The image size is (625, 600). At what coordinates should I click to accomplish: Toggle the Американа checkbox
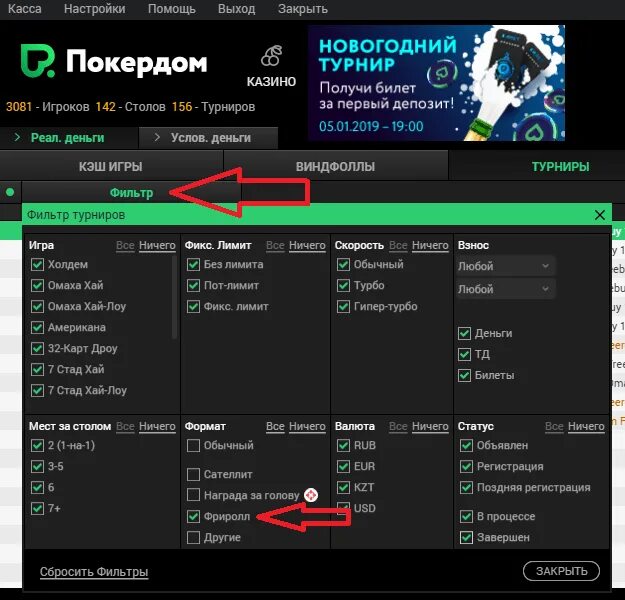pos(37,327)
